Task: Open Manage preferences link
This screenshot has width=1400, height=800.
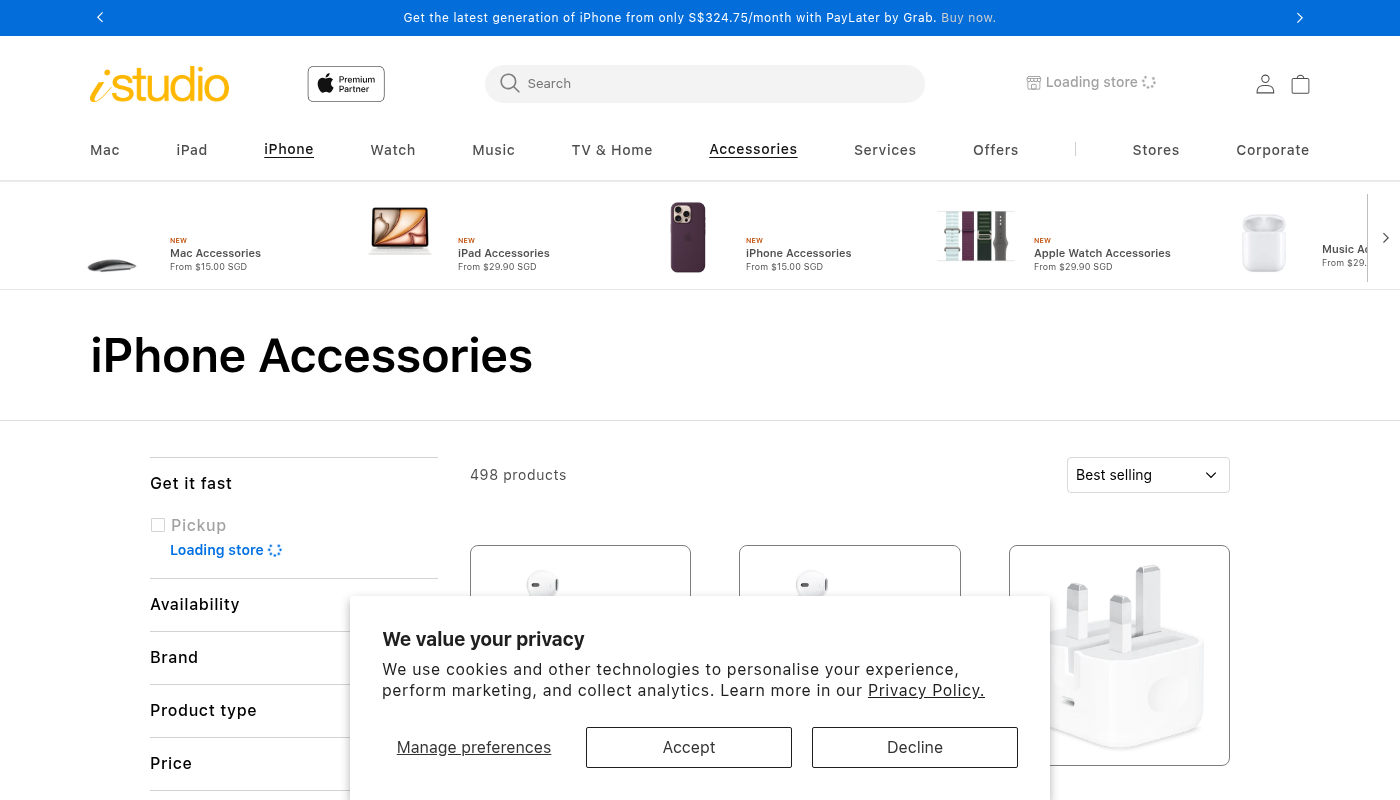Action: point(474,747)
